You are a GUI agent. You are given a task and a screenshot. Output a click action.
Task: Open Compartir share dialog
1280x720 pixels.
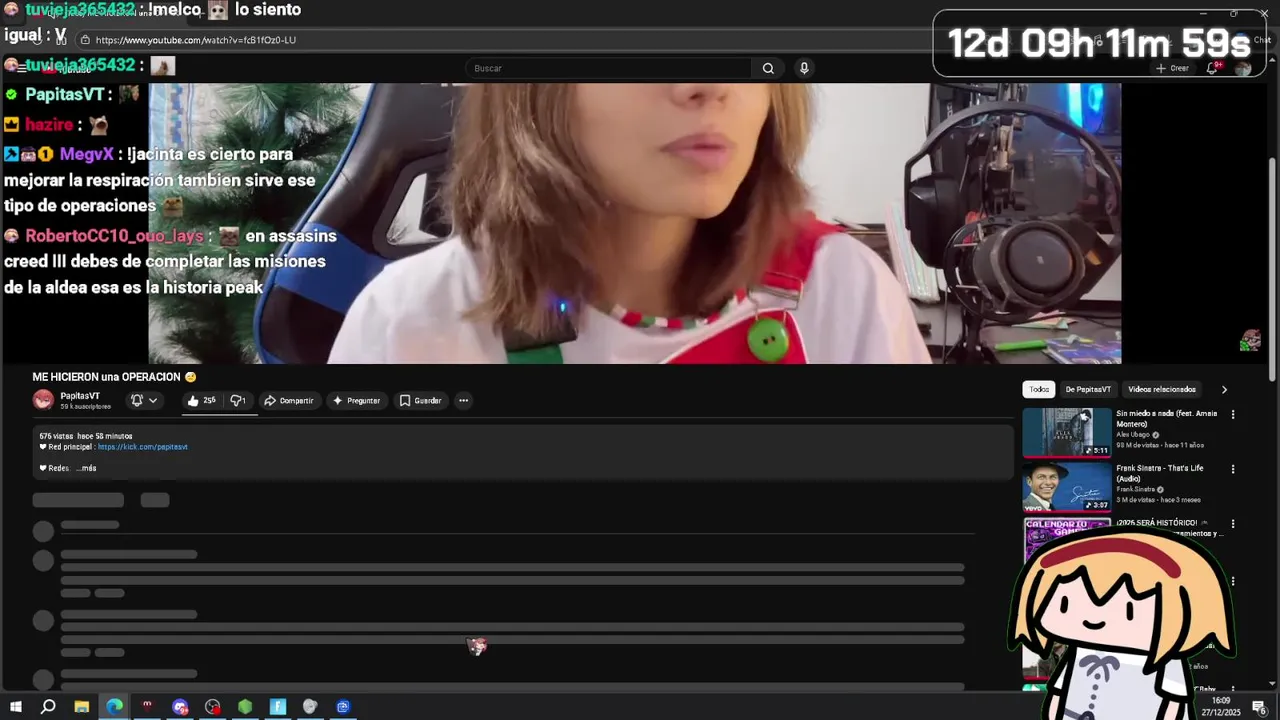[289, 400]
